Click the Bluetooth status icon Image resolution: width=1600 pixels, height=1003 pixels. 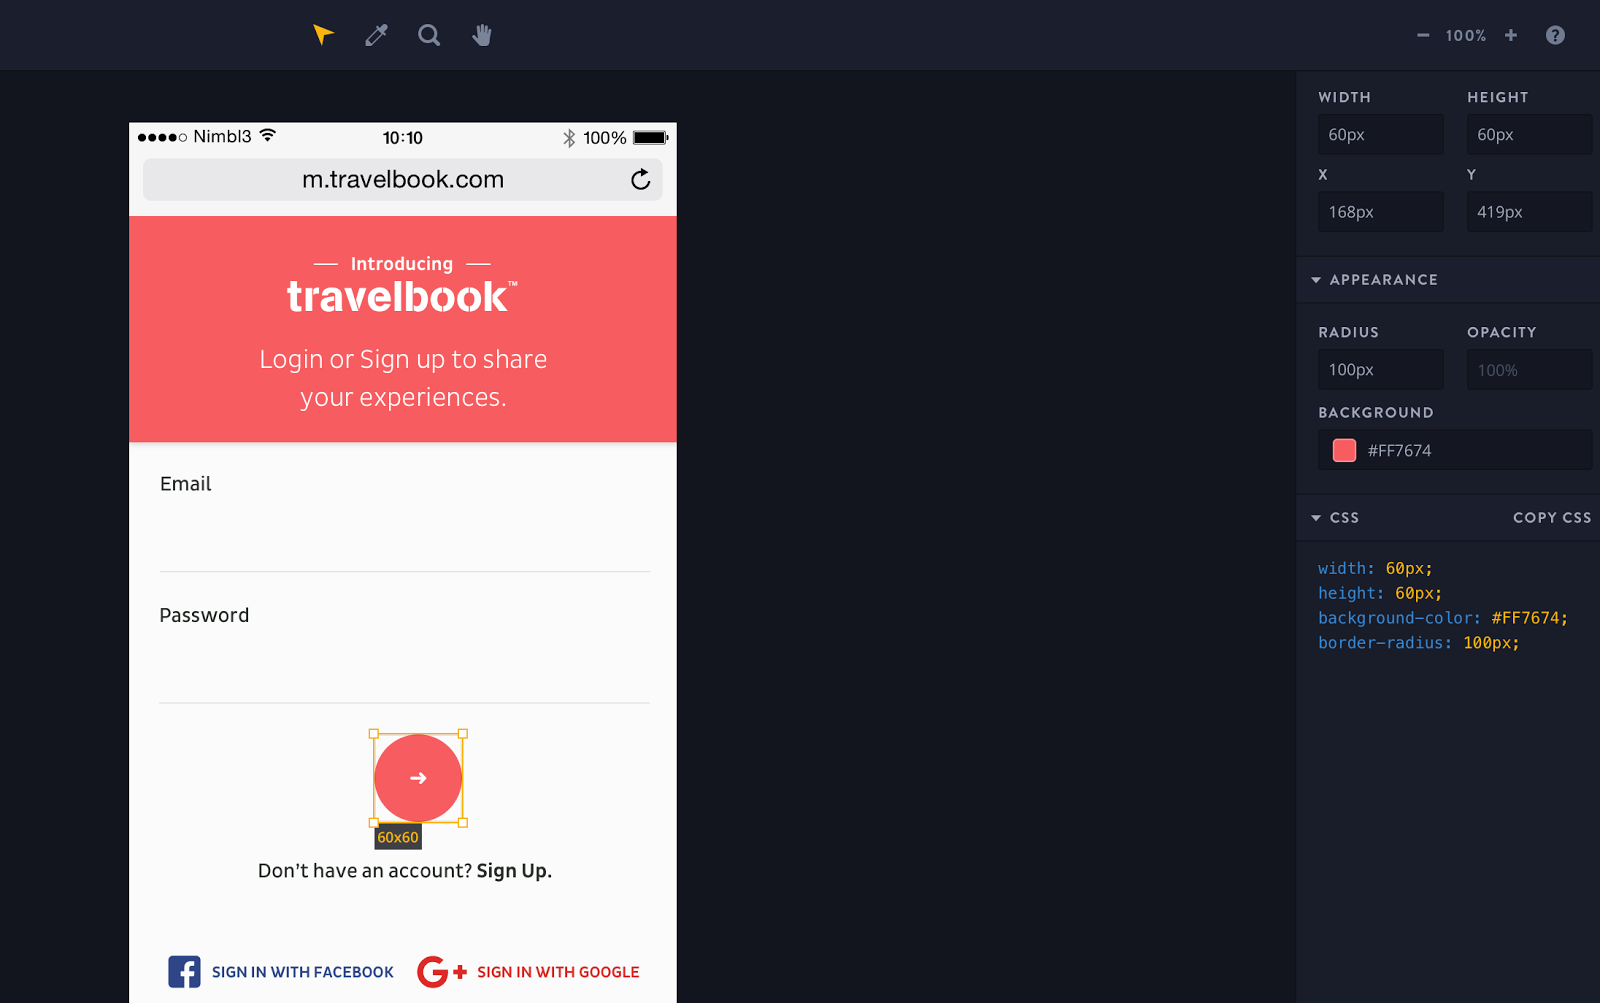(x=569, y=138)
